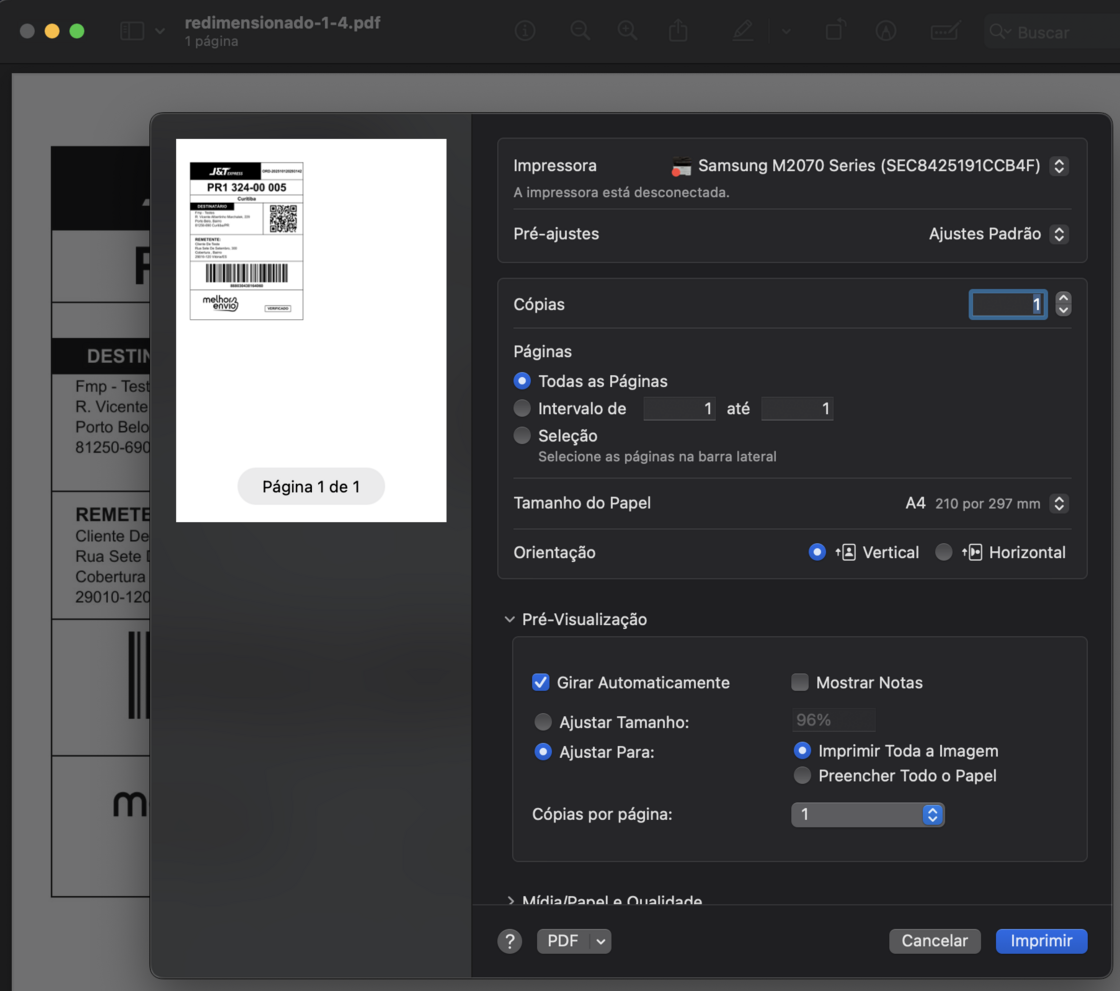Click the document info inspector icon
Screen dimensions: 1120x991
click(x=525, y=31)
